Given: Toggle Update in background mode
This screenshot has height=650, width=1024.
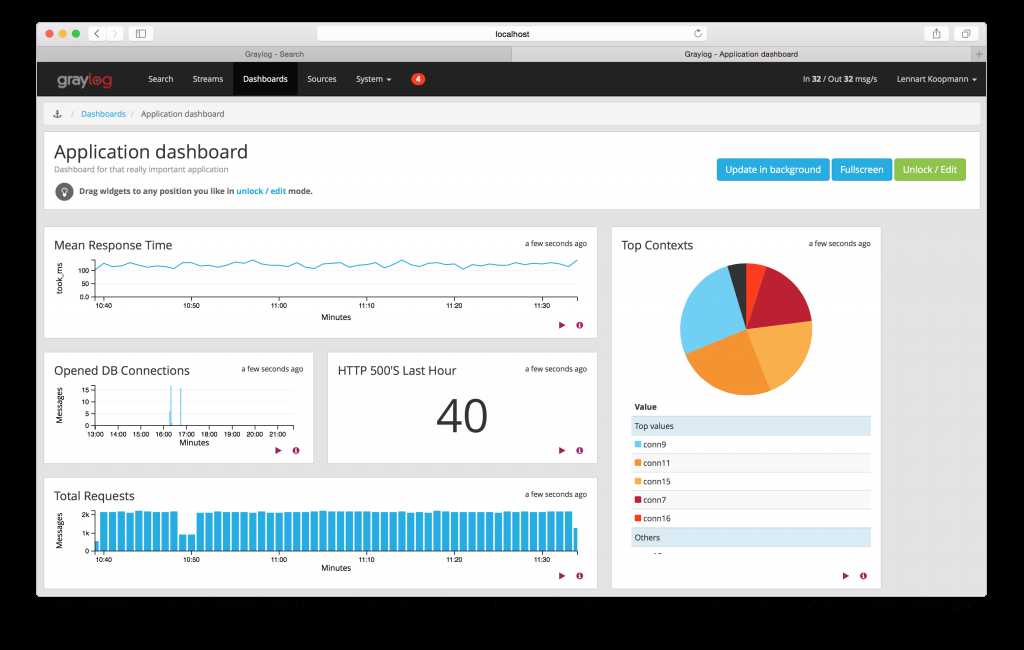Looking at the screenshot, I should tap(772, 169).
